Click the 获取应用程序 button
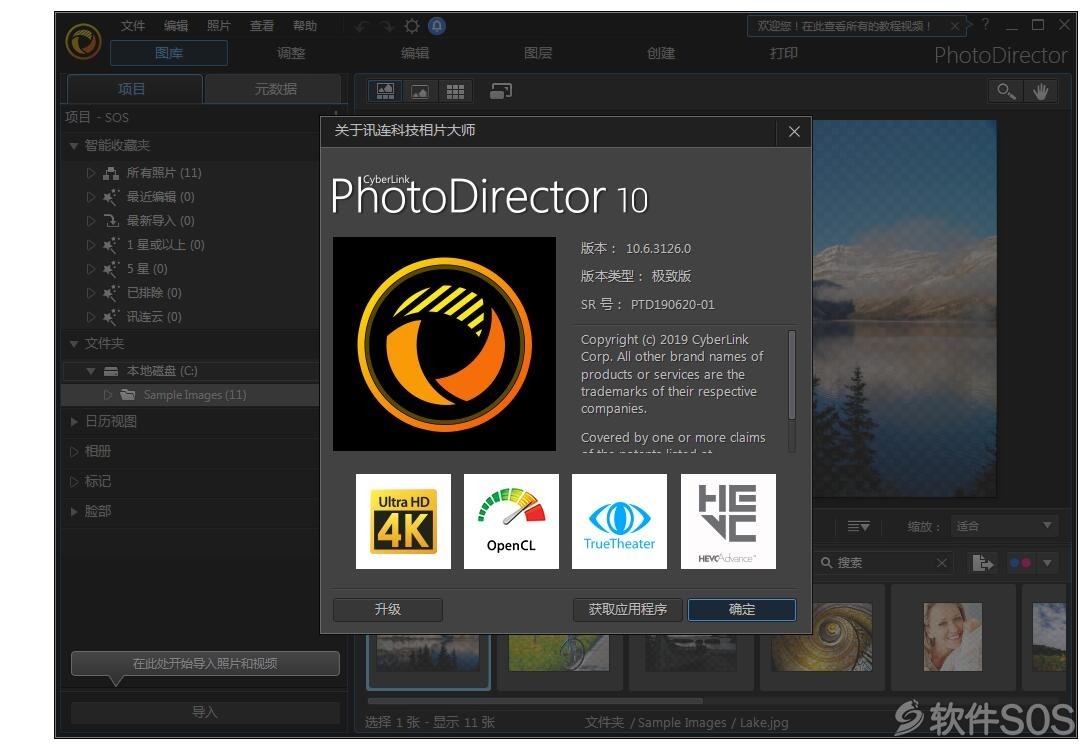Viewport: 1091px width, 749px height. point(628,610)
